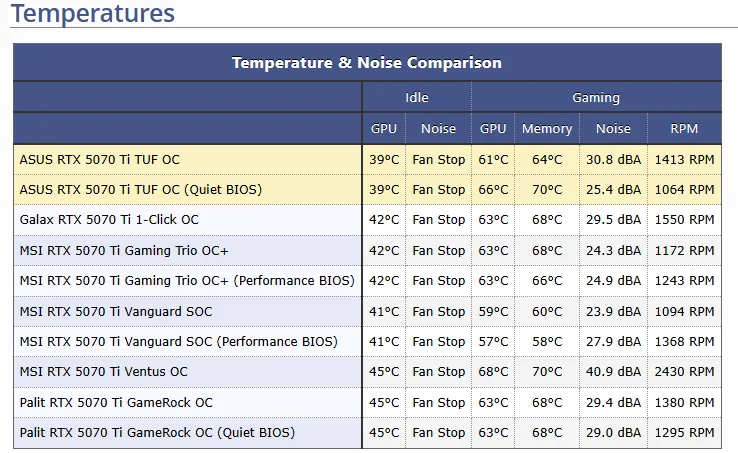Select the MSI RTX 5070 Ti Vanguard SOC name
The height and width of the screenshot is (453, 738).
pyautogui.click(x=116, y=311)
